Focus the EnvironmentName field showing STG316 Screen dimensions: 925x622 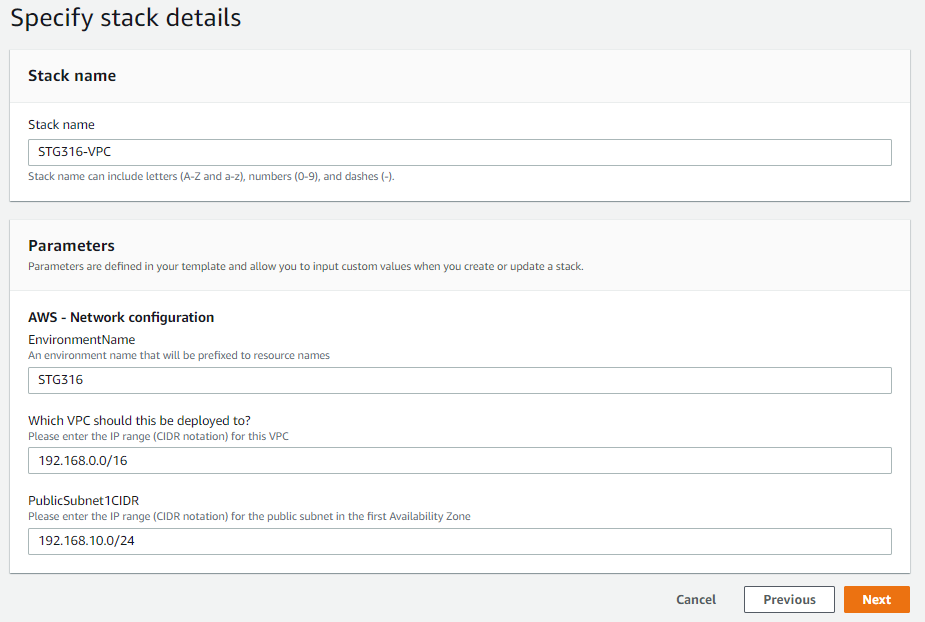pos(460,380)
